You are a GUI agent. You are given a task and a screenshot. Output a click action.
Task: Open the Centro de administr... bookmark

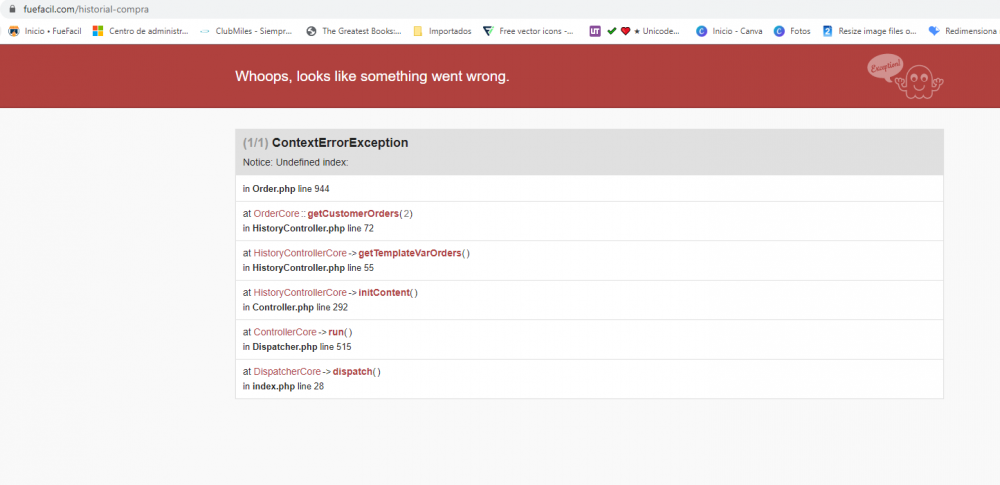pos(141,31)
